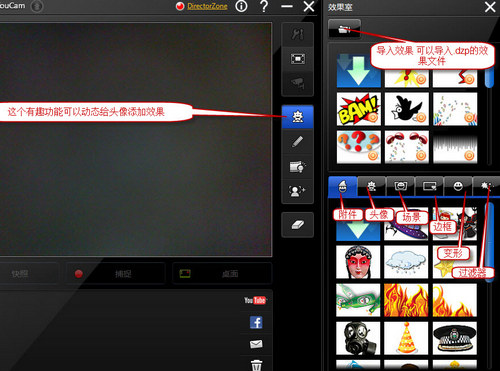Click the 桌面 desktop capture button
Viewport: 500px width, 371px height.
pos(222,274)
